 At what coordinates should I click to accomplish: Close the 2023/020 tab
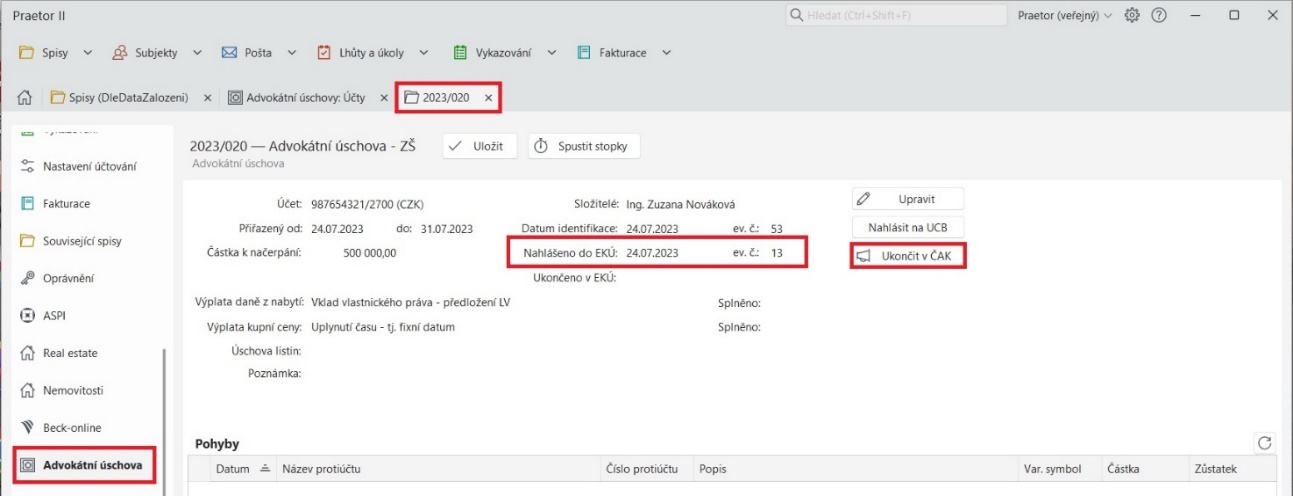(488, 98)
